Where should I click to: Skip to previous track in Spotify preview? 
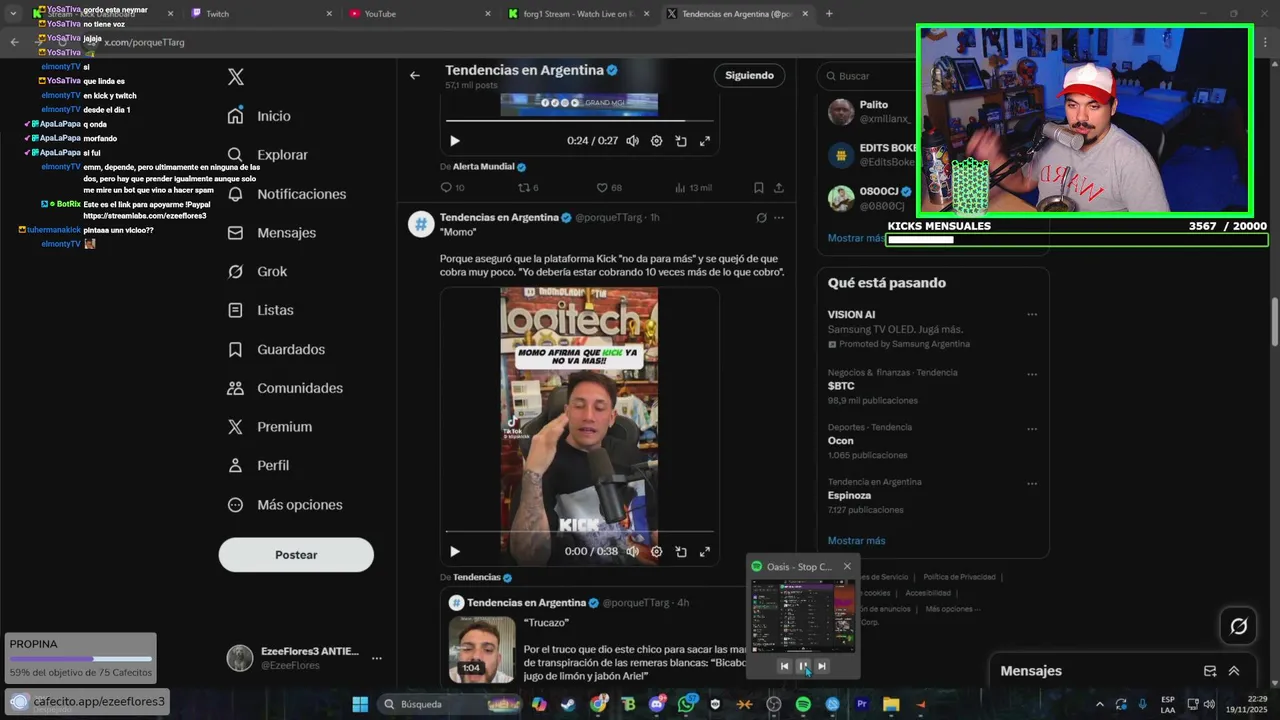(x=784, y=666)
